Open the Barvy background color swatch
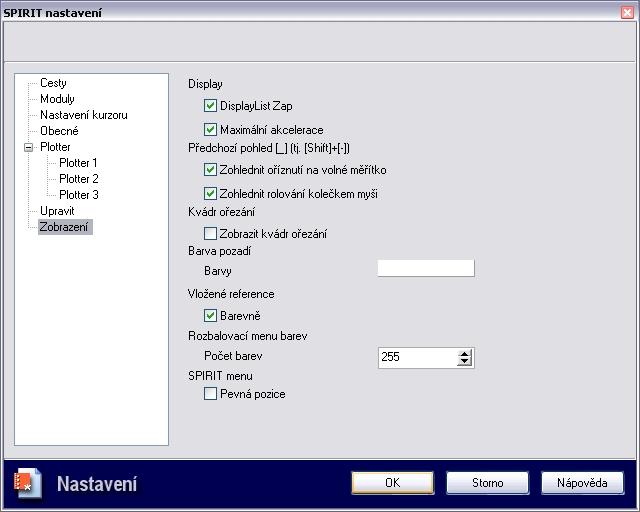 (x=426, y=268)
